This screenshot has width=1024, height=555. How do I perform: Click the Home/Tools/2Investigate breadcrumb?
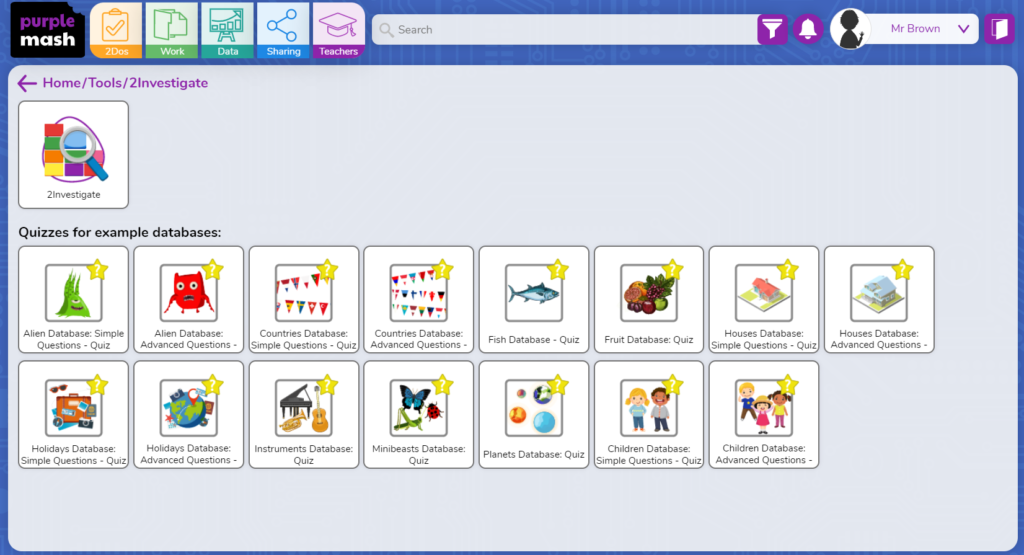pyautogui.click(x=125, y=83)
